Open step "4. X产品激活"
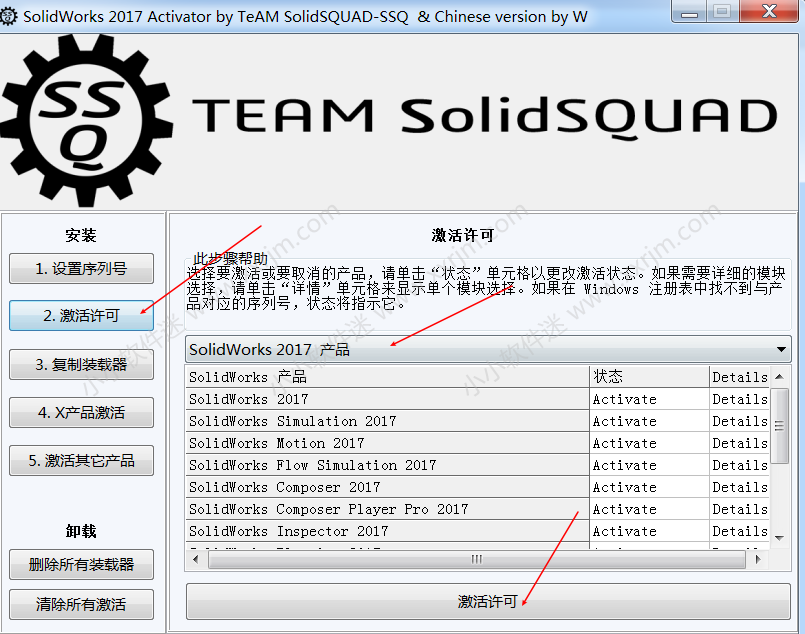Screen dimensions: 805x634 [x=81, y=412]
